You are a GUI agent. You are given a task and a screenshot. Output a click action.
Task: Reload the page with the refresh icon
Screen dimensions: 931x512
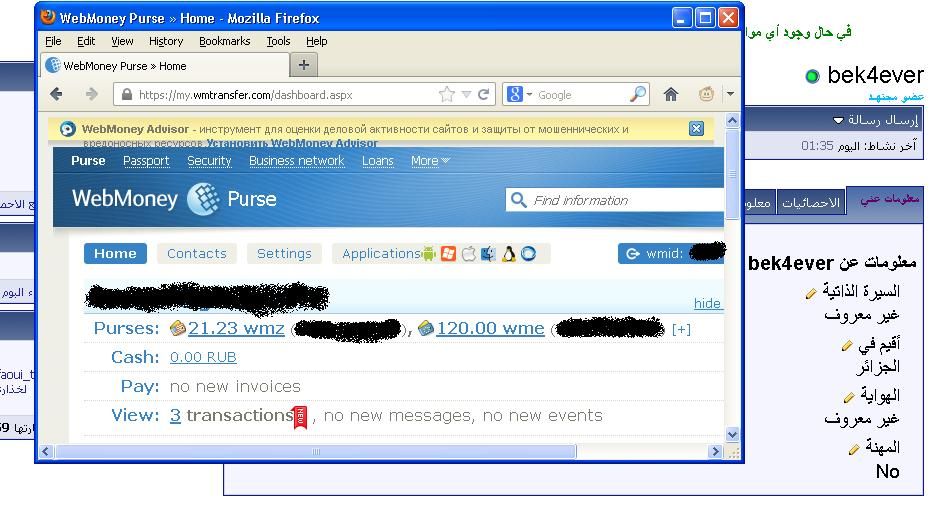(484, 94)
